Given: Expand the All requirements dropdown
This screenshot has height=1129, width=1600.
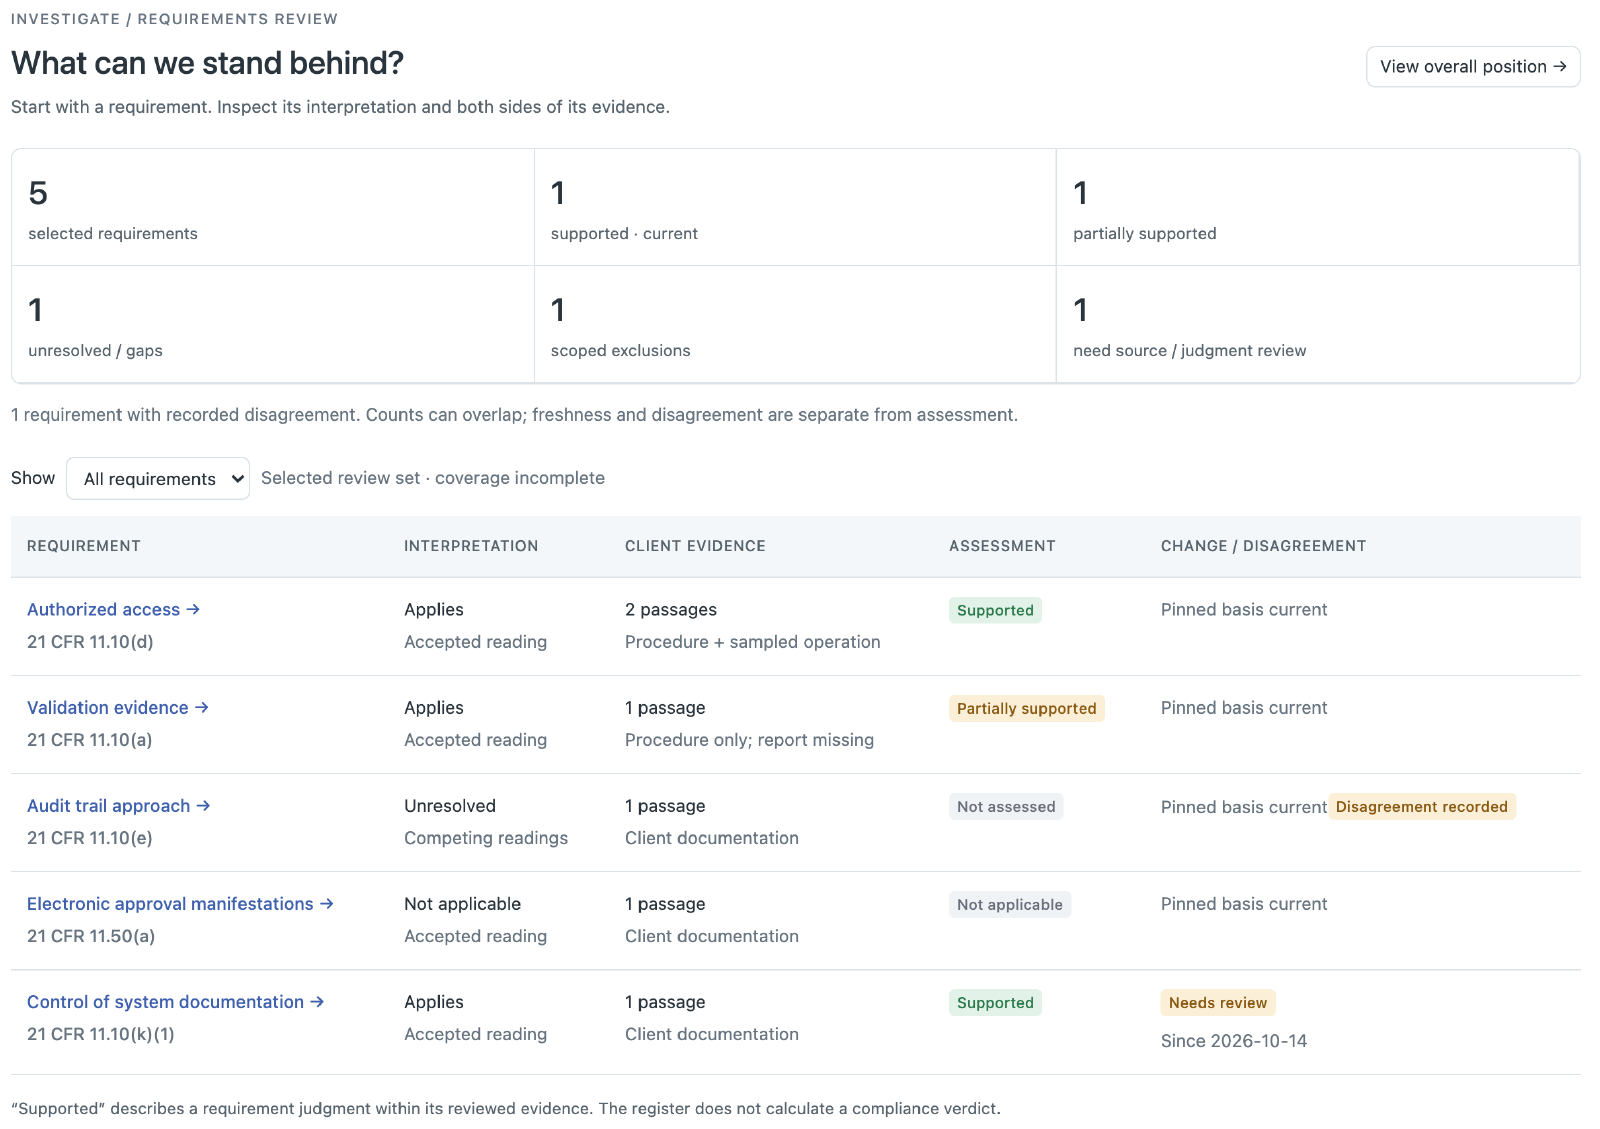Looking at the screenshot, I should pyautogui.click(x=158, y=479).
